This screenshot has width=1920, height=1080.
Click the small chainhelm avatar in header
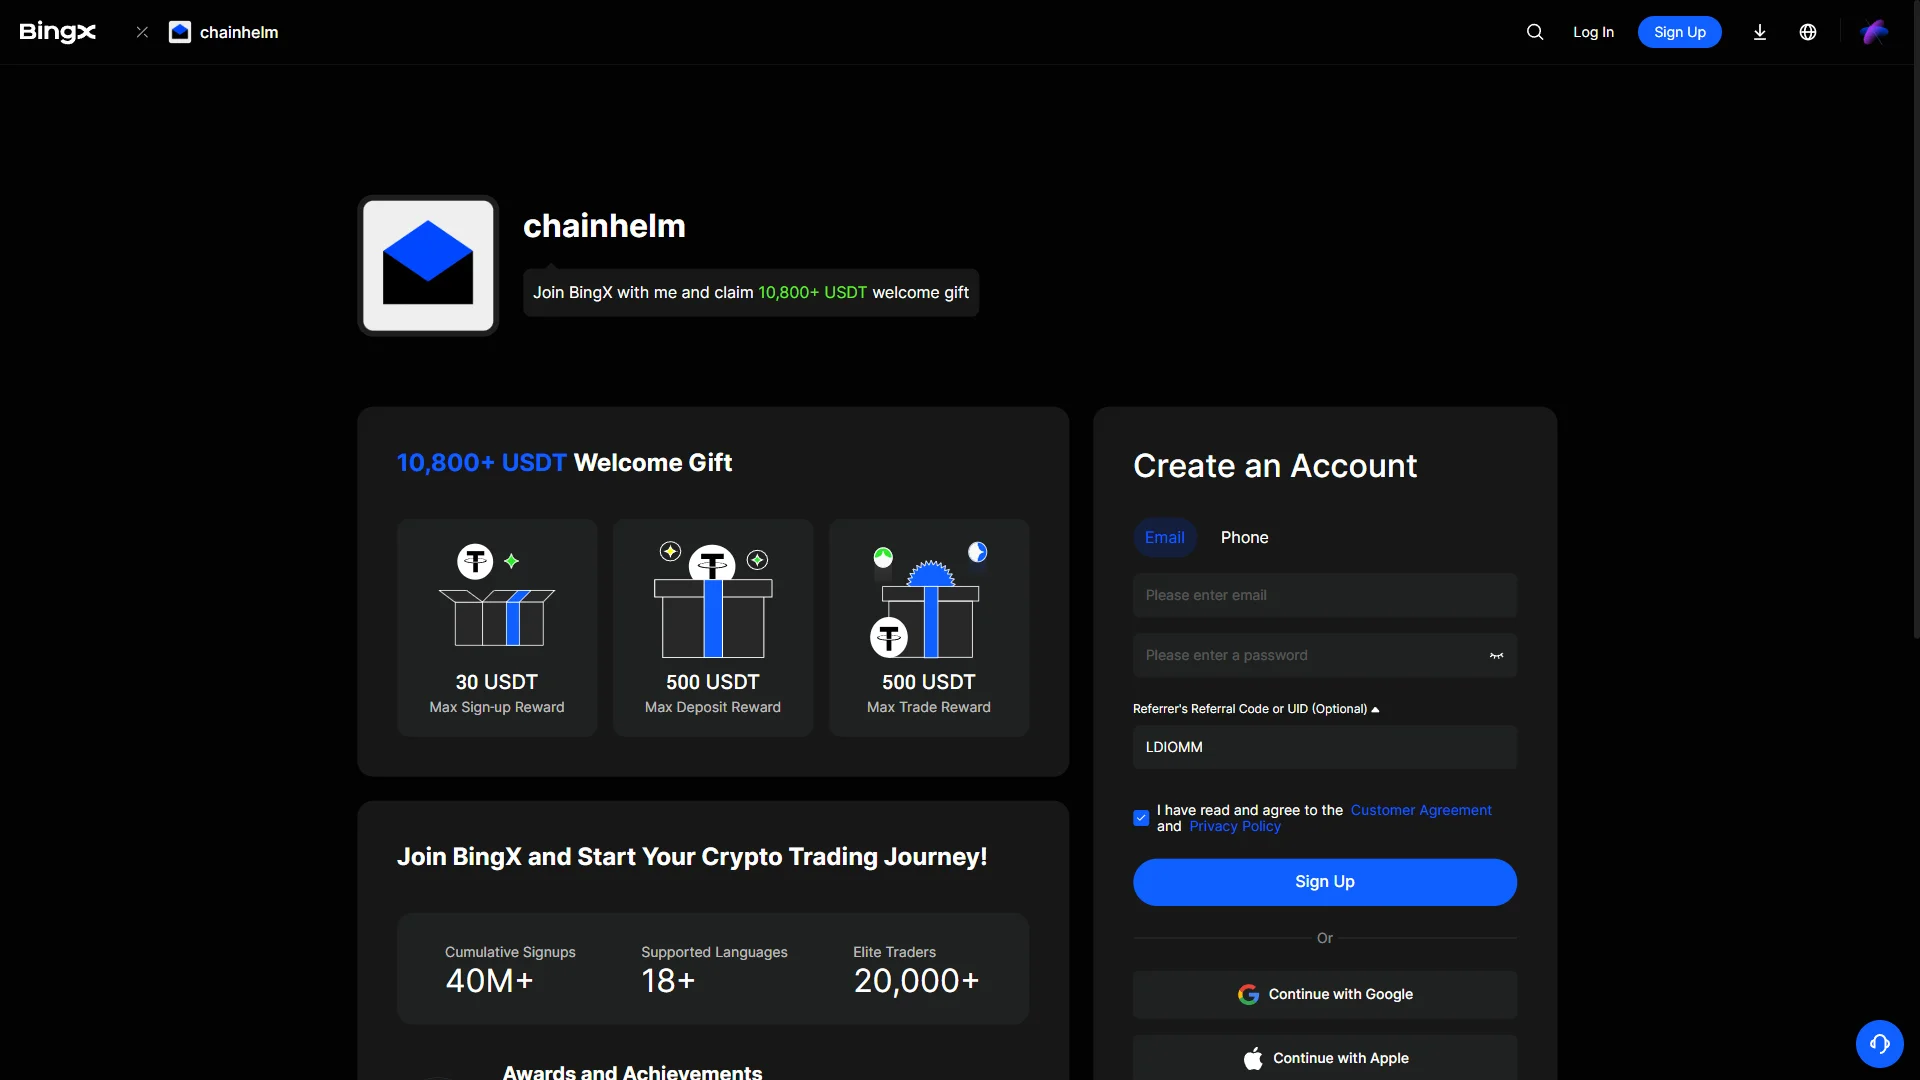point(180,32)
